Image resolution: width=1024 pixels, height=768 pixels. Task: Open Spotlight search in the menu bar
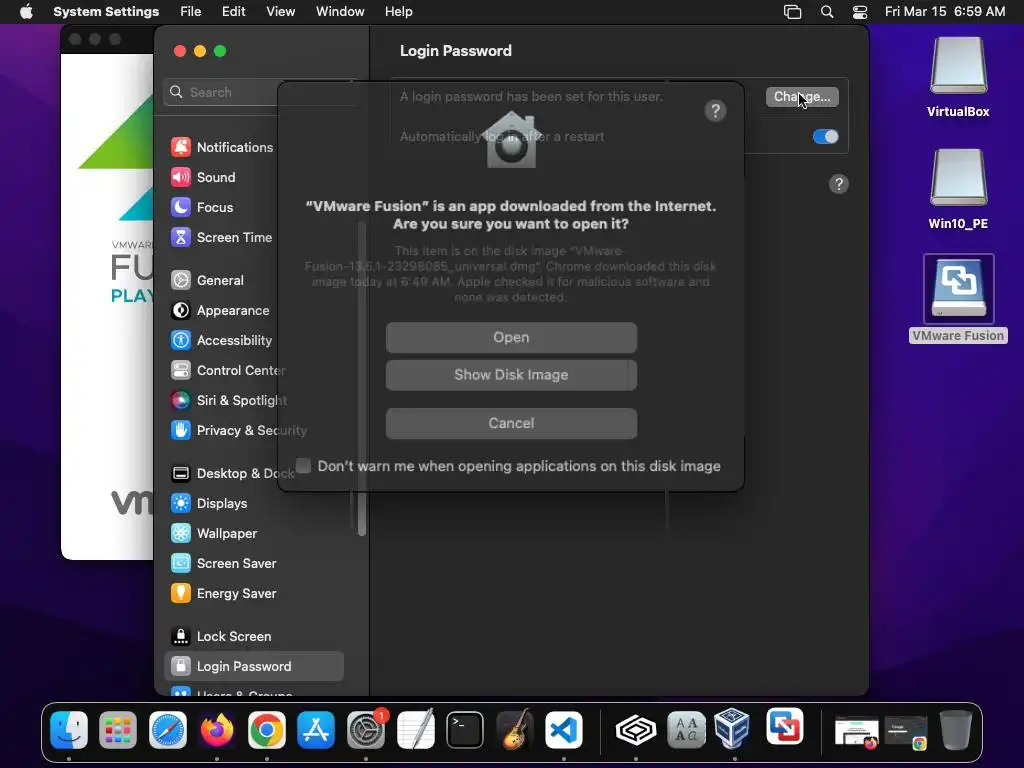(827, 12)
